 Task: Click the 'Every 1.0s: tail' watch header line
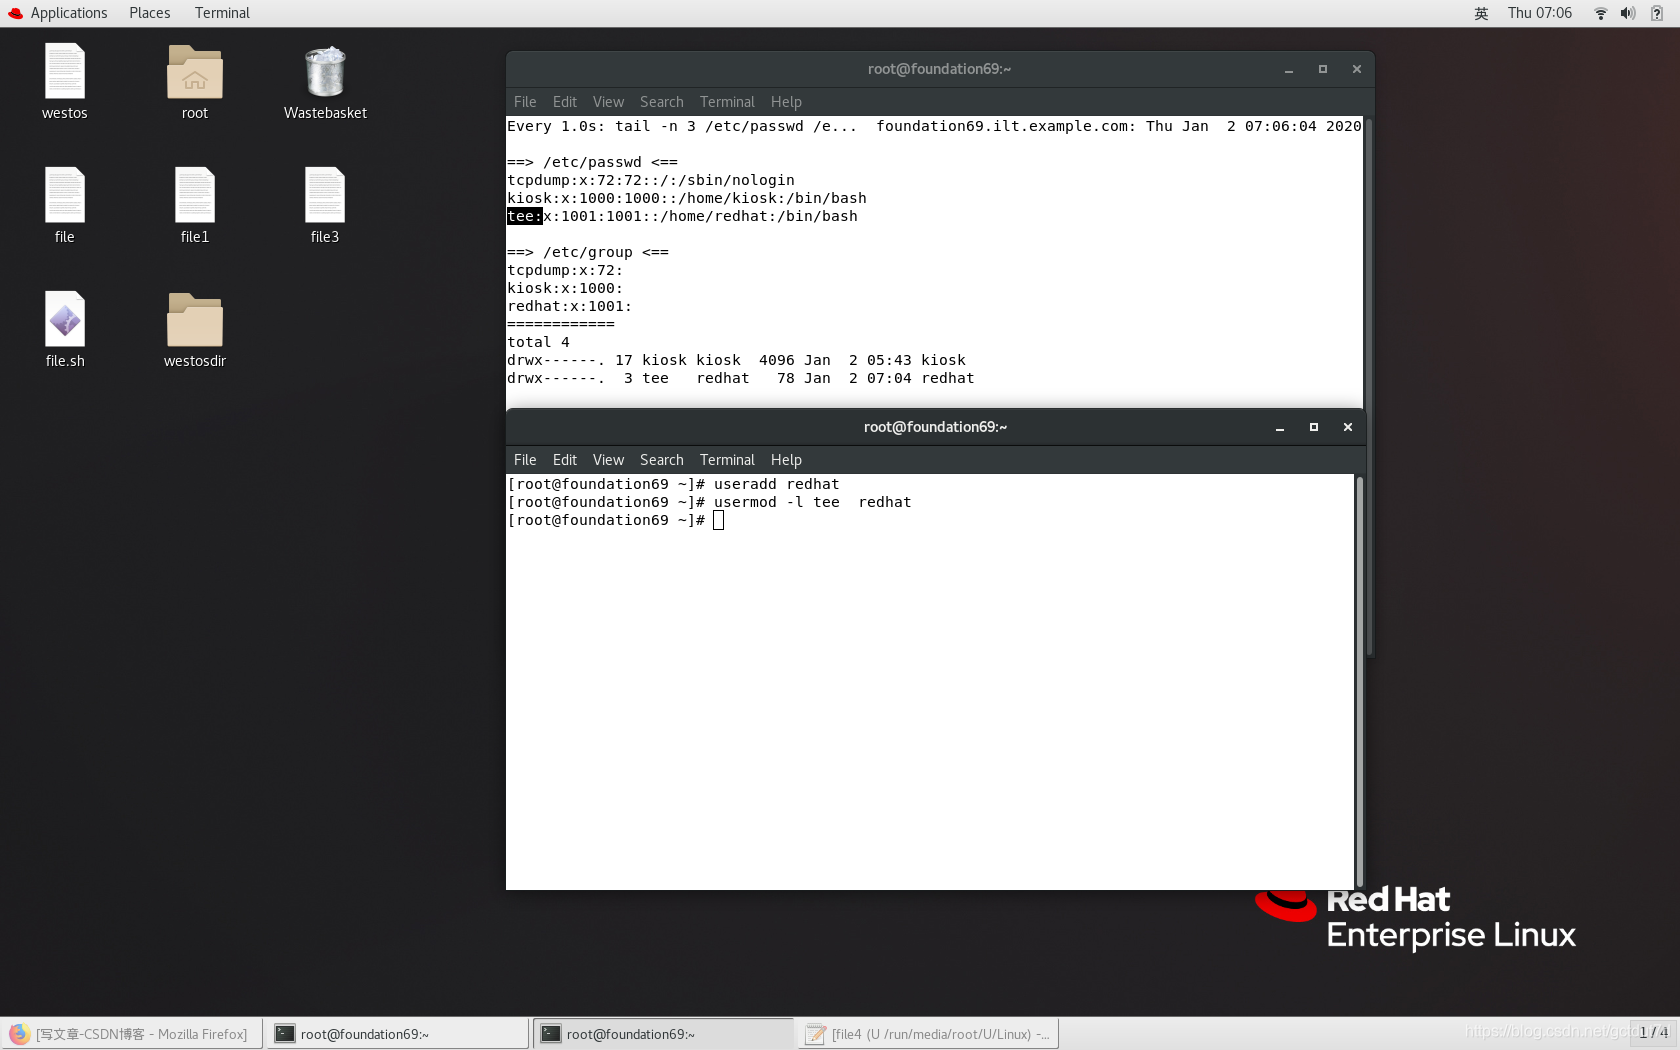934,126
